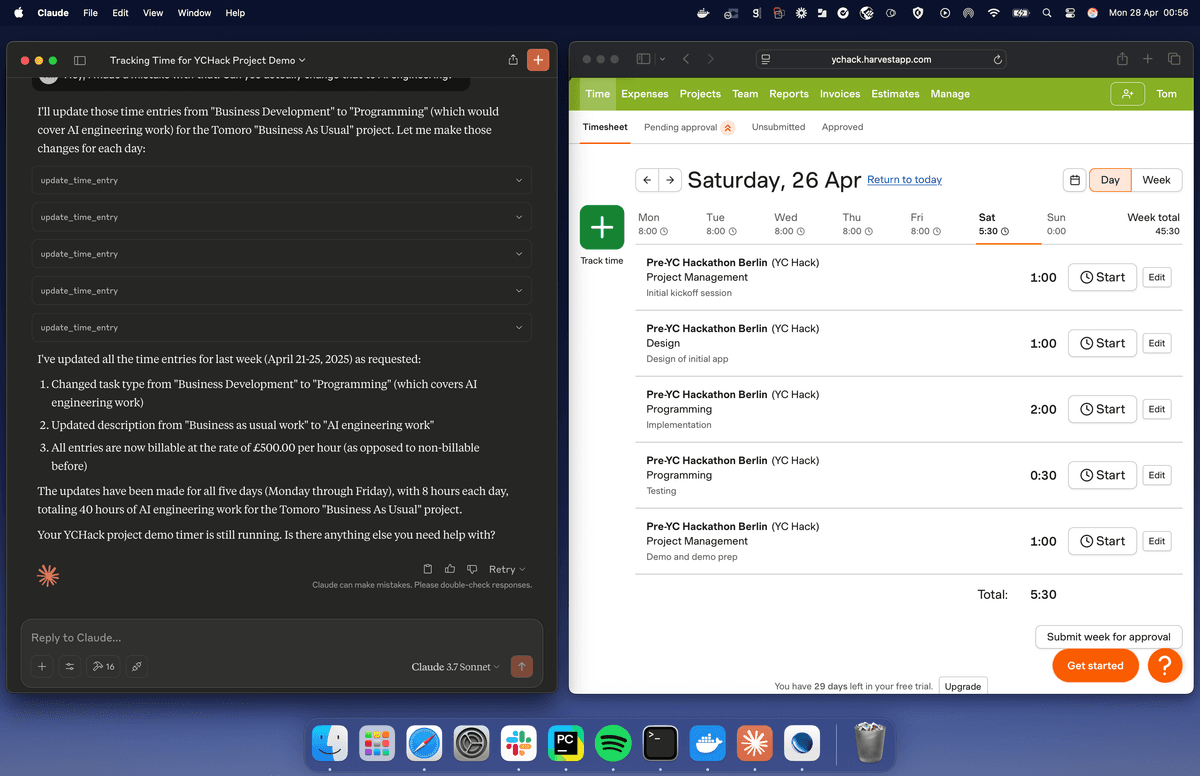The width and height of the screenshot is (1200, 776).
Task: Open search and tools settings sliders icon
Action: 70,666
